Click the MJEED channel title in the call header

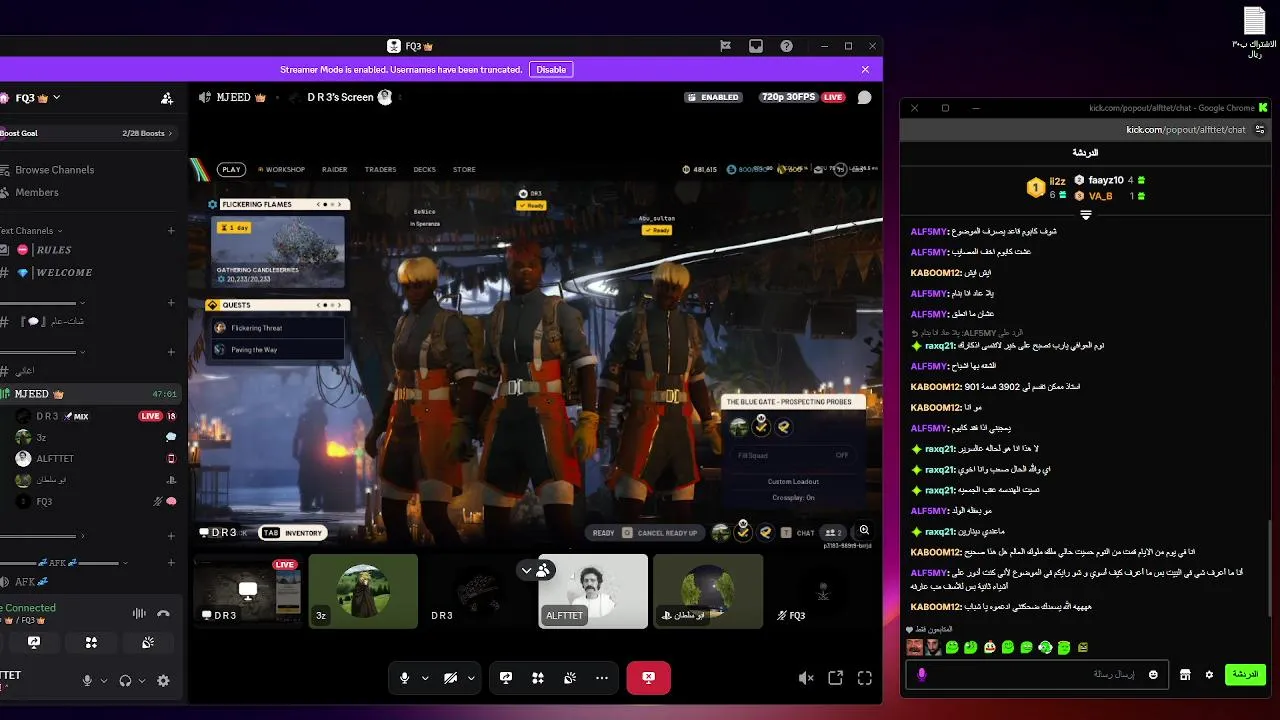pyautogui.click(x=233, y=97)
